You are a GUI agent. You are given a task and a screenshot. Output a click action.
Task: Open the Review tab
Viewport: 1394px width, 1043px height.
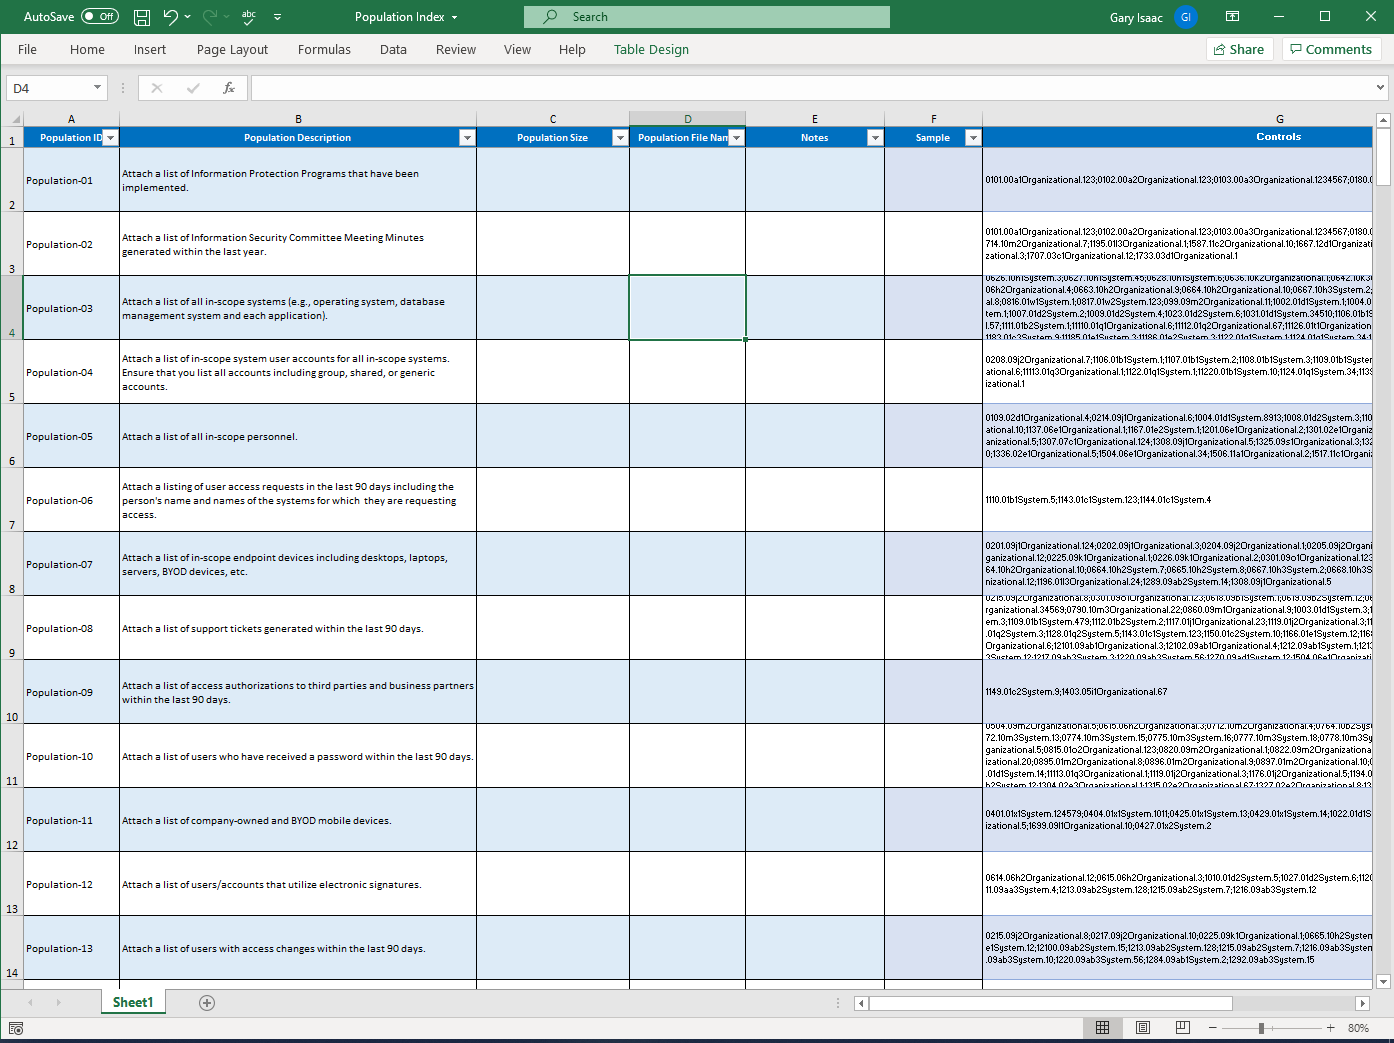[456, 49]
